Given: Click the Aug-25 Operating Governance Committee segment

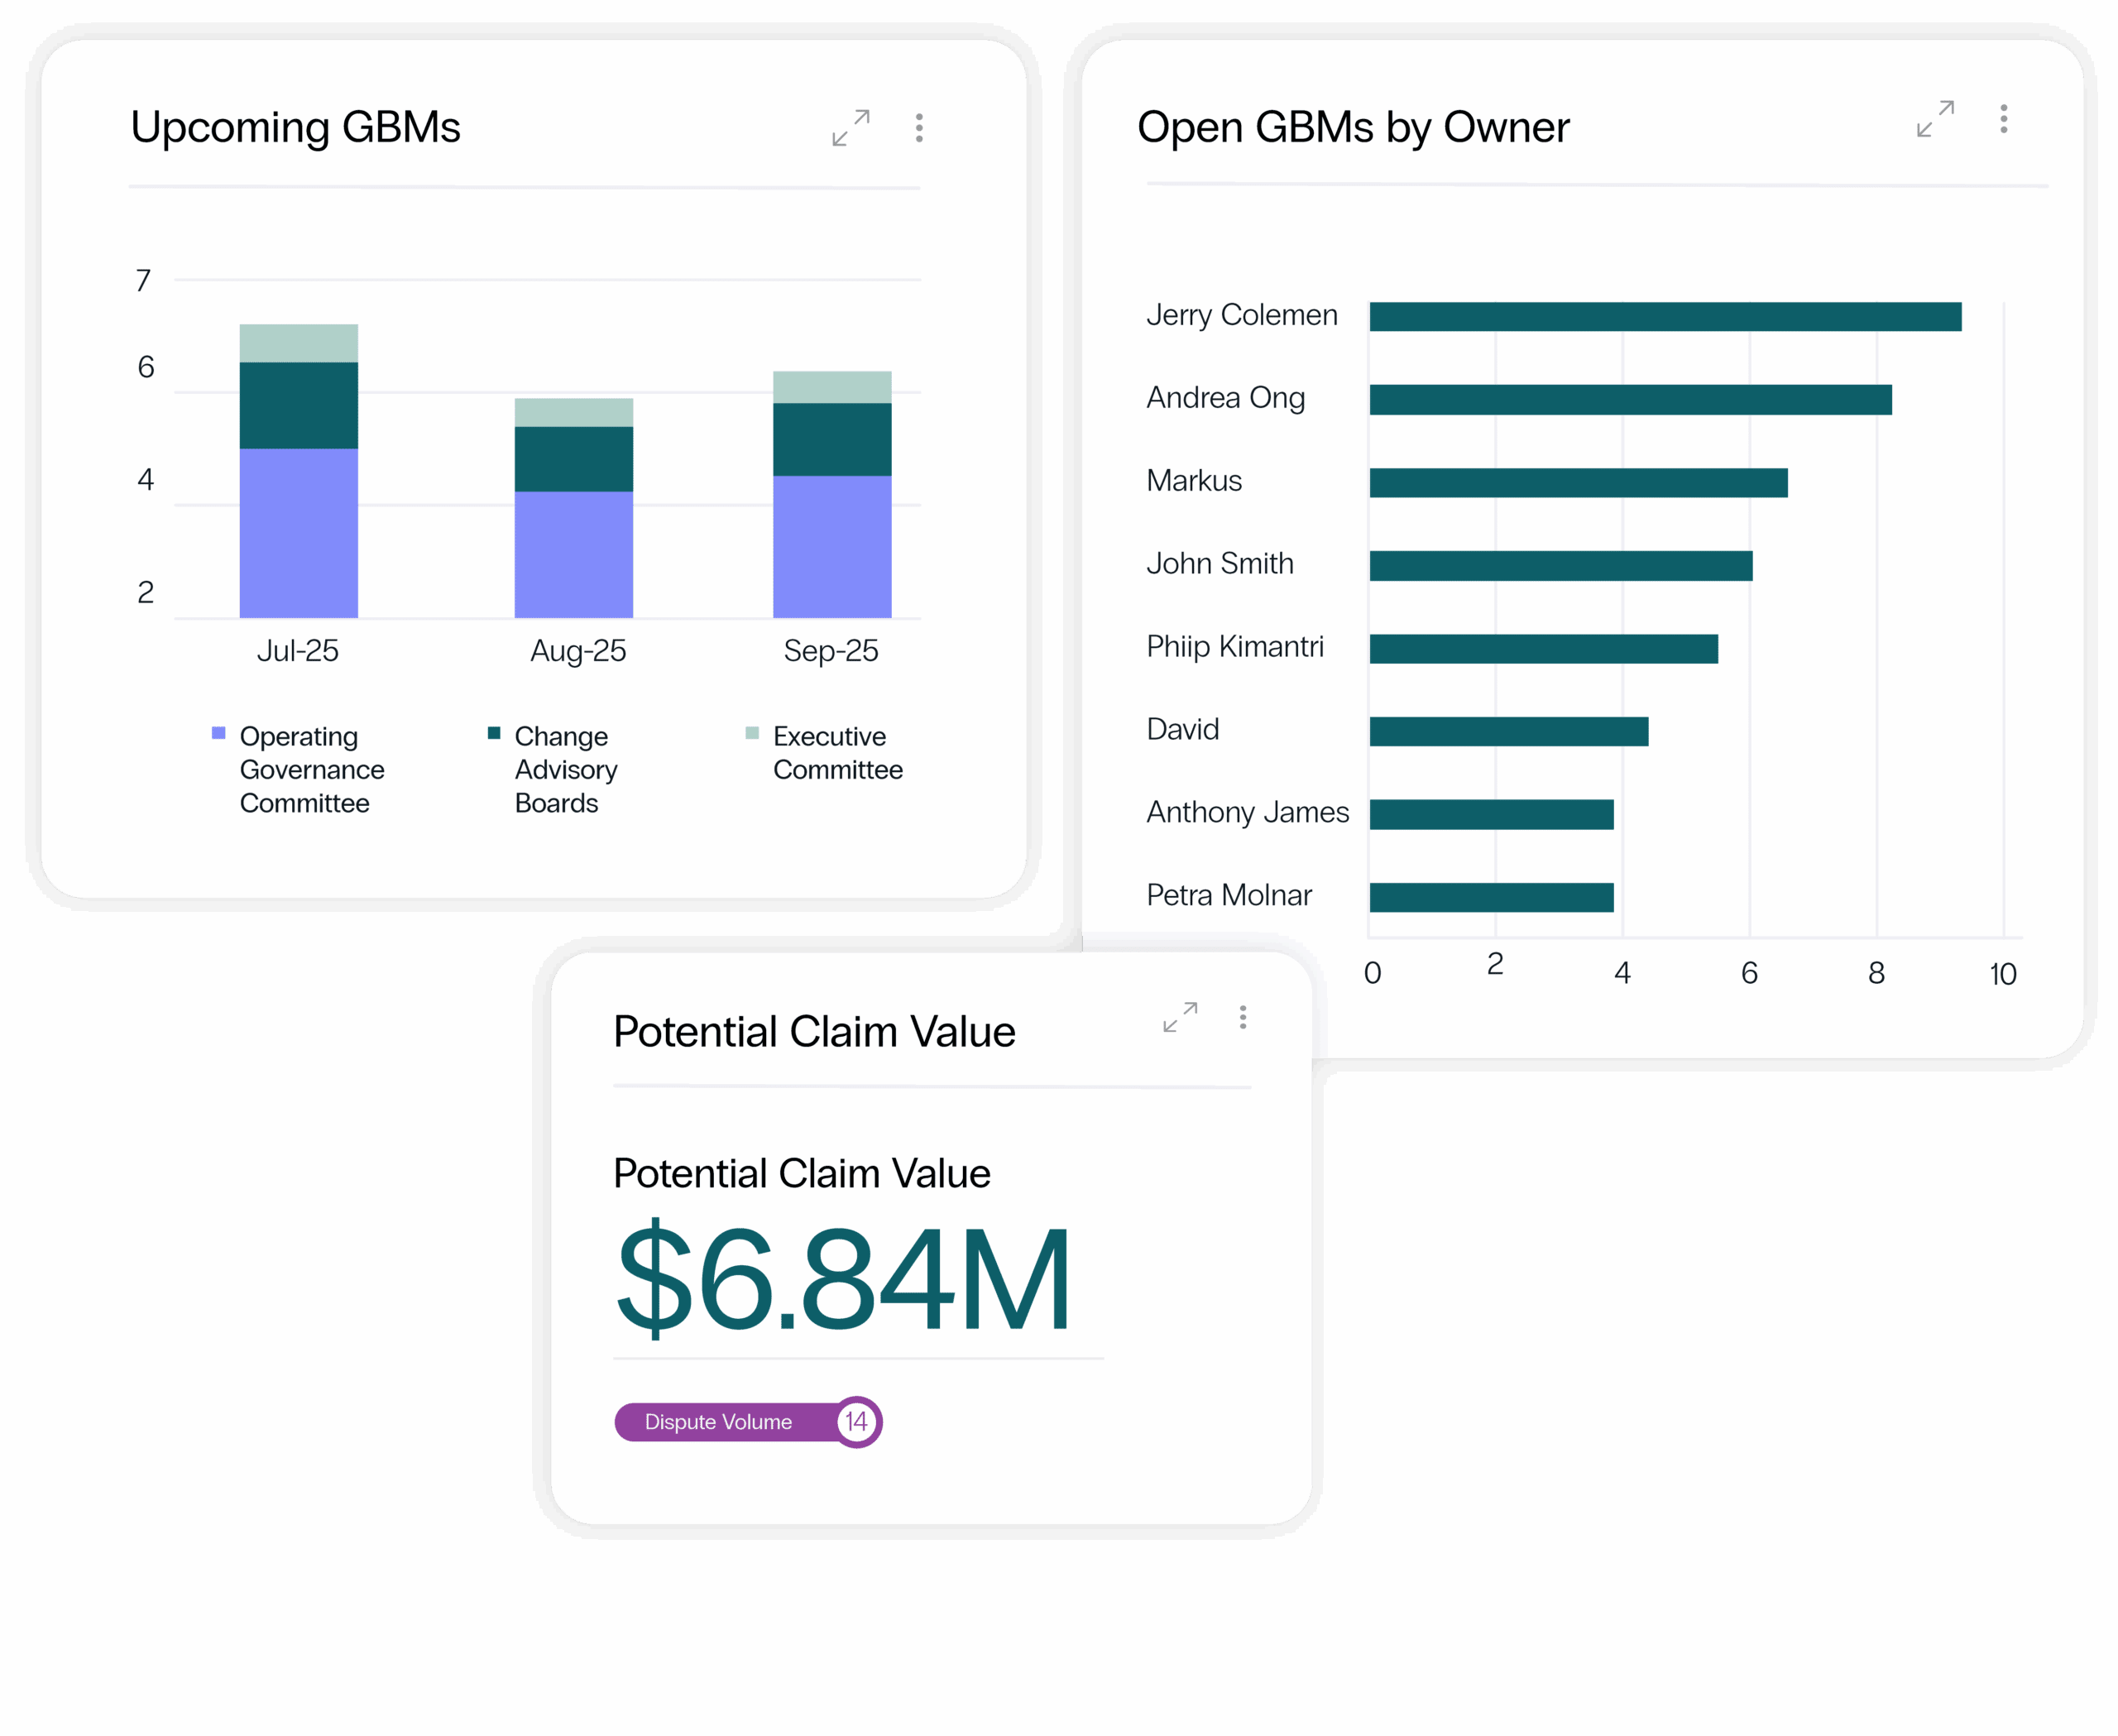Looking at the screenshot, I should click(x=574, y=555).
